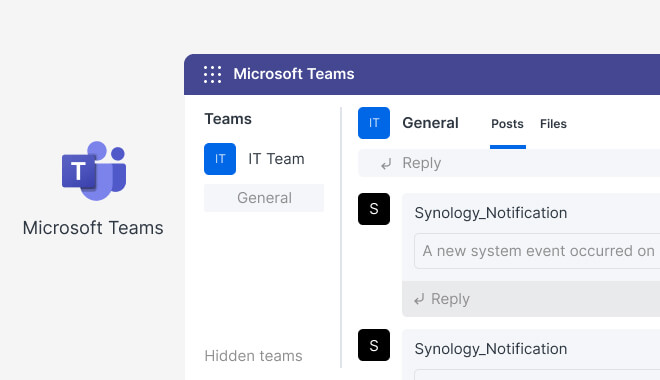Click second Synology_Notification sender name
Screen dimensions: 660x380
pyautogui.click(x=491, y=349)
